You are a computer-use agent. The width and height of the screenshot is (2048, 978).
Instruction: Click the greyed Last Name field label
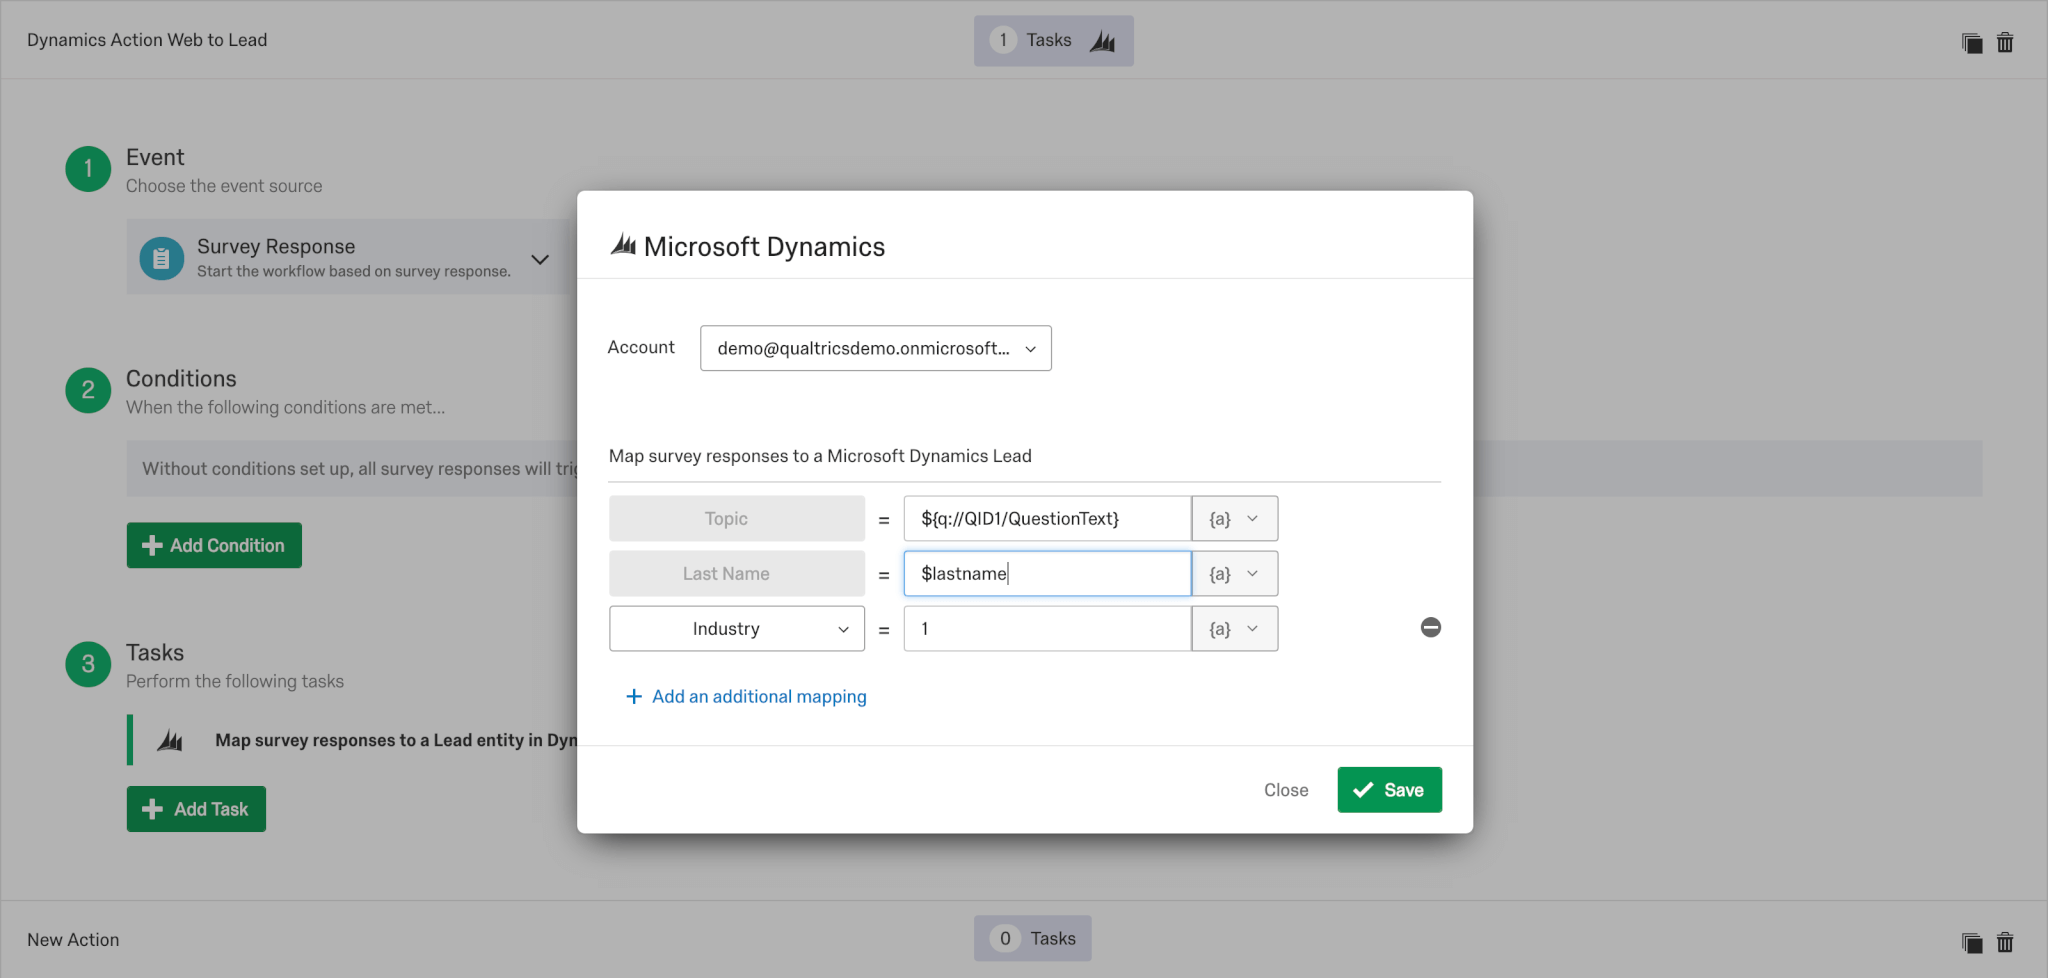(737, 574)
